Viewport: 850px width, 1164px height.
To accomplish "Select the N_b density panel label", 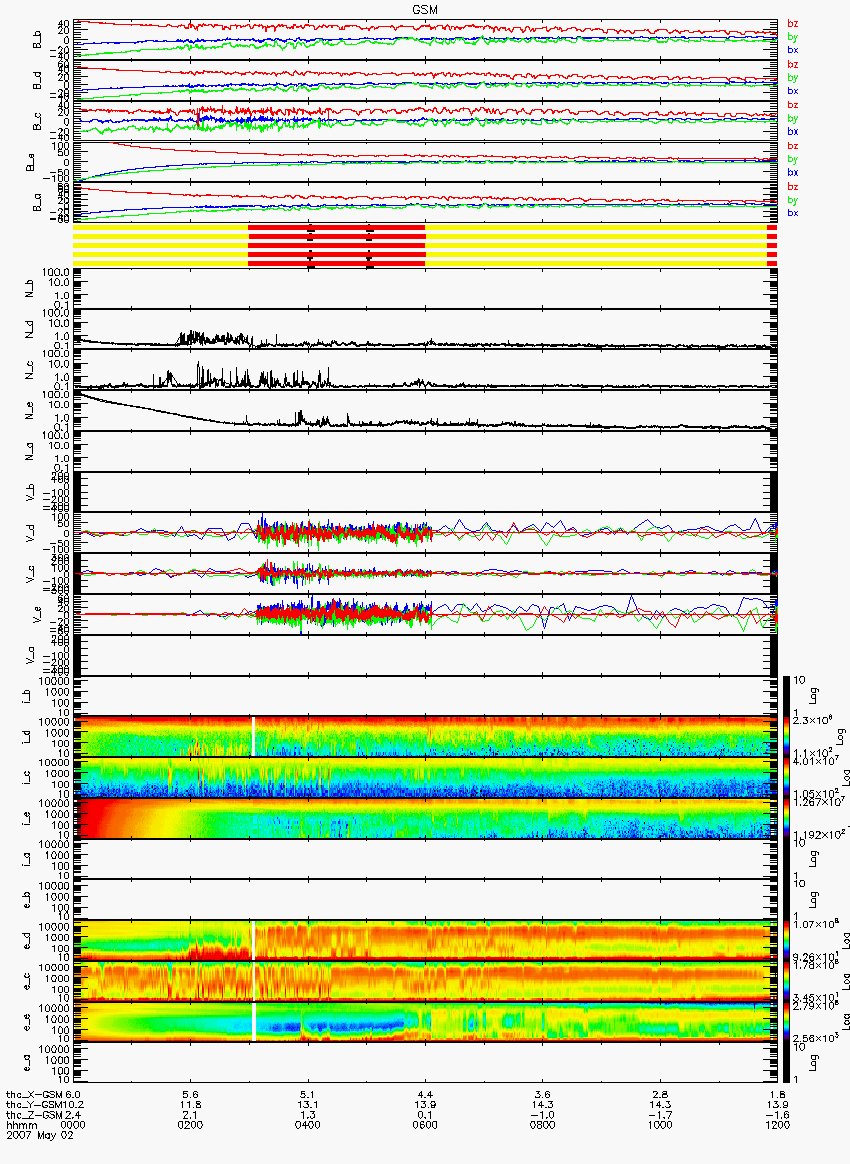I will pyautogui.click(x=30, y=289).
